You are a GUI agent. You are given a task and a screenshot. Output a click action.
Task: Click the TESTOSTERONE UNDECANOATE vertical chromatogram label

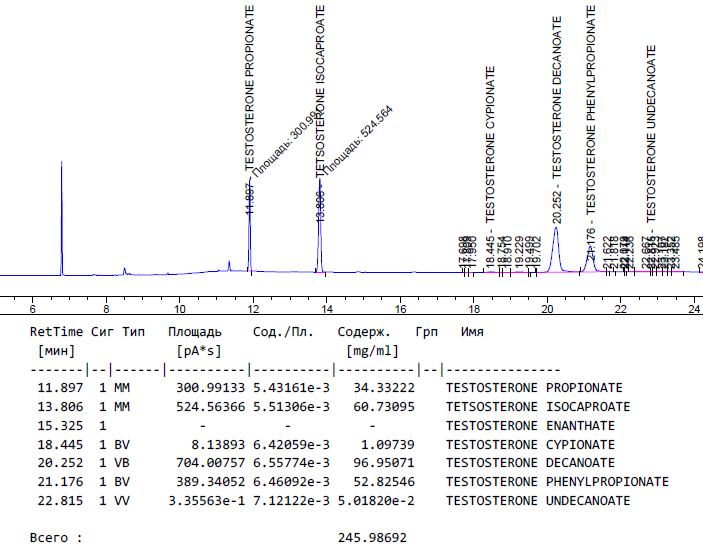(651, 132)
